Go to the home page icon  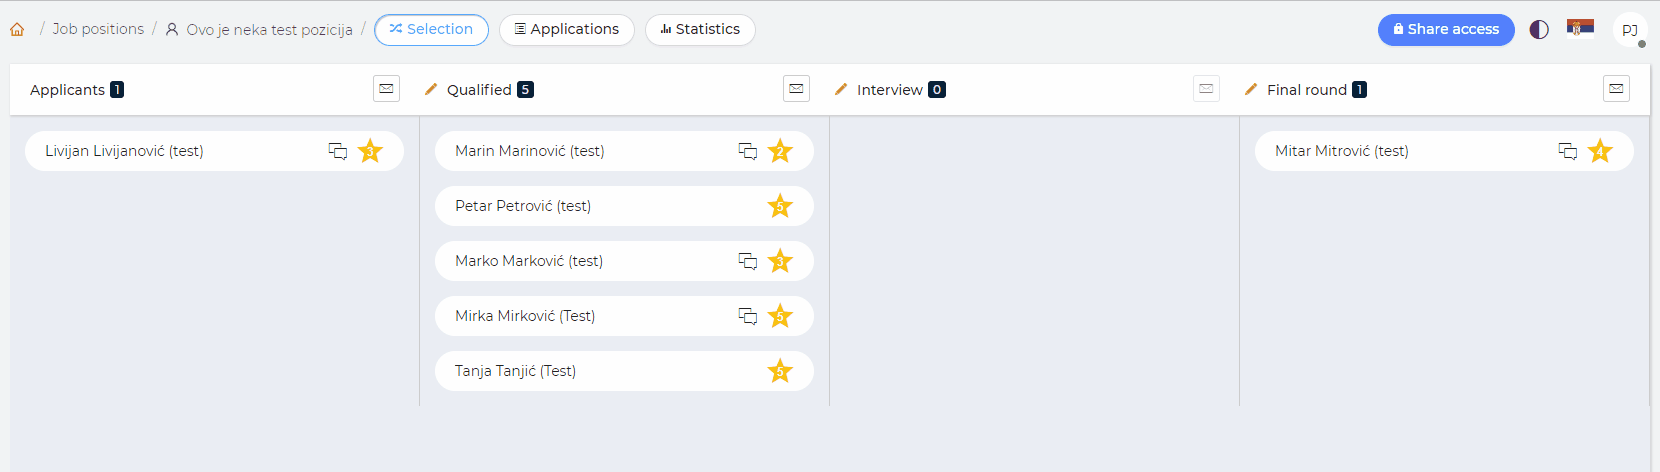[x=17, y=30]
